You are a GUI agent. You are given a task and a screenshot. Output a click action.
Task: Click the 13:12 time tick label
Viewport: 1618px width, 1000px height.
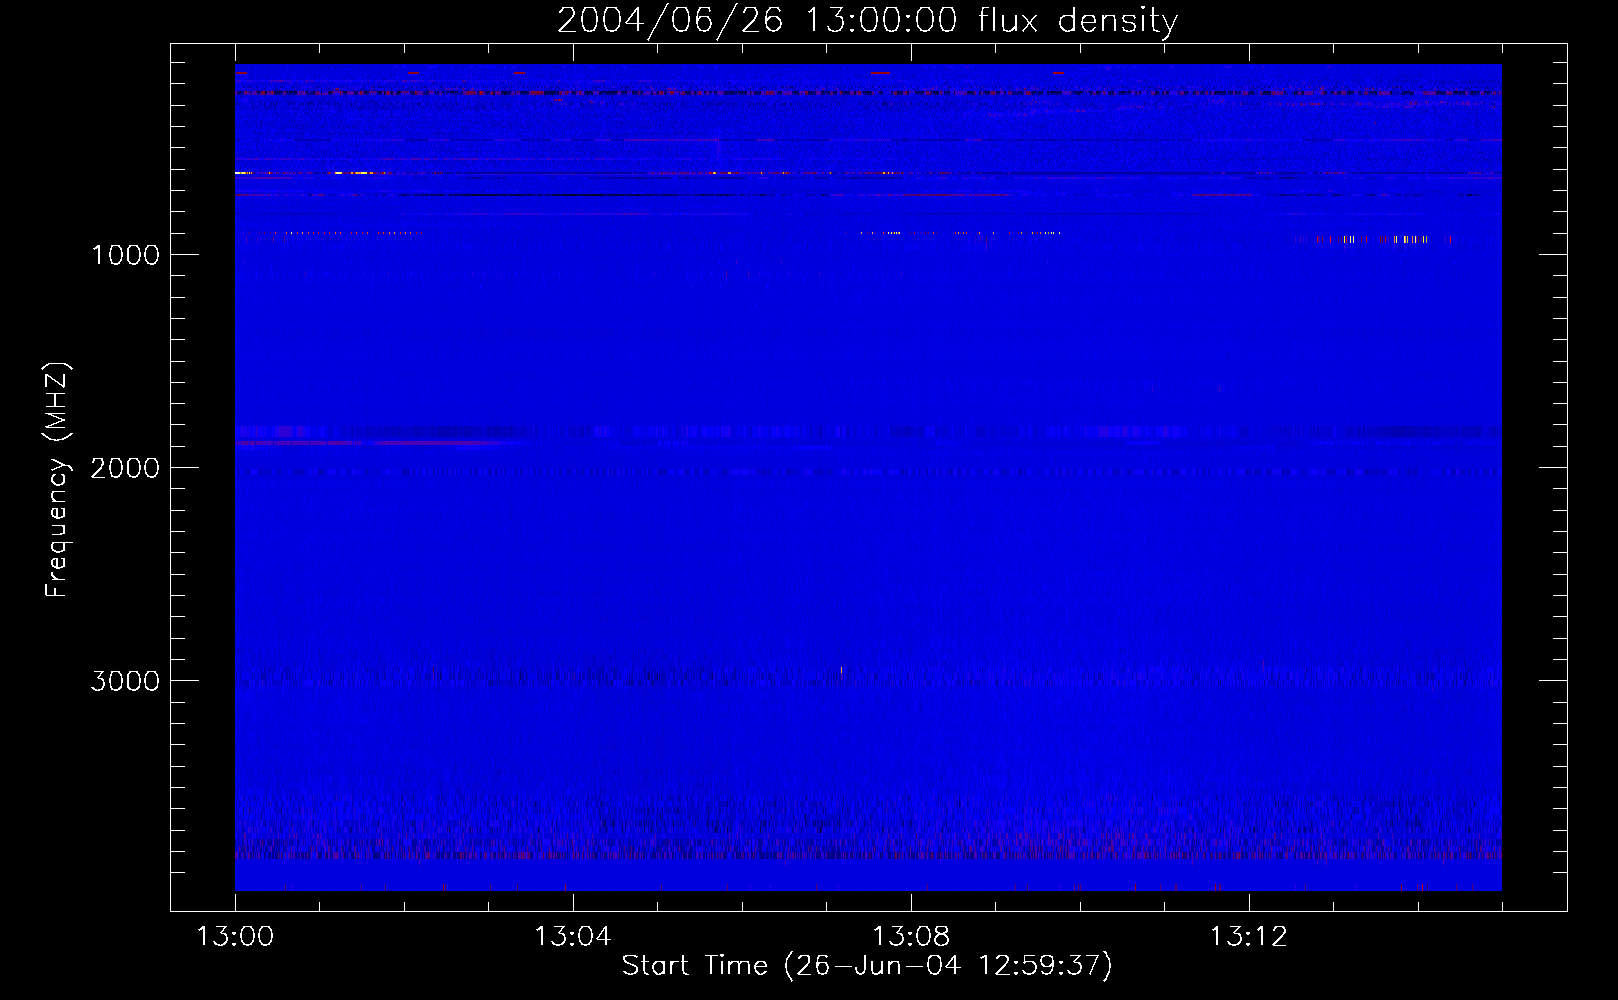1249,937
